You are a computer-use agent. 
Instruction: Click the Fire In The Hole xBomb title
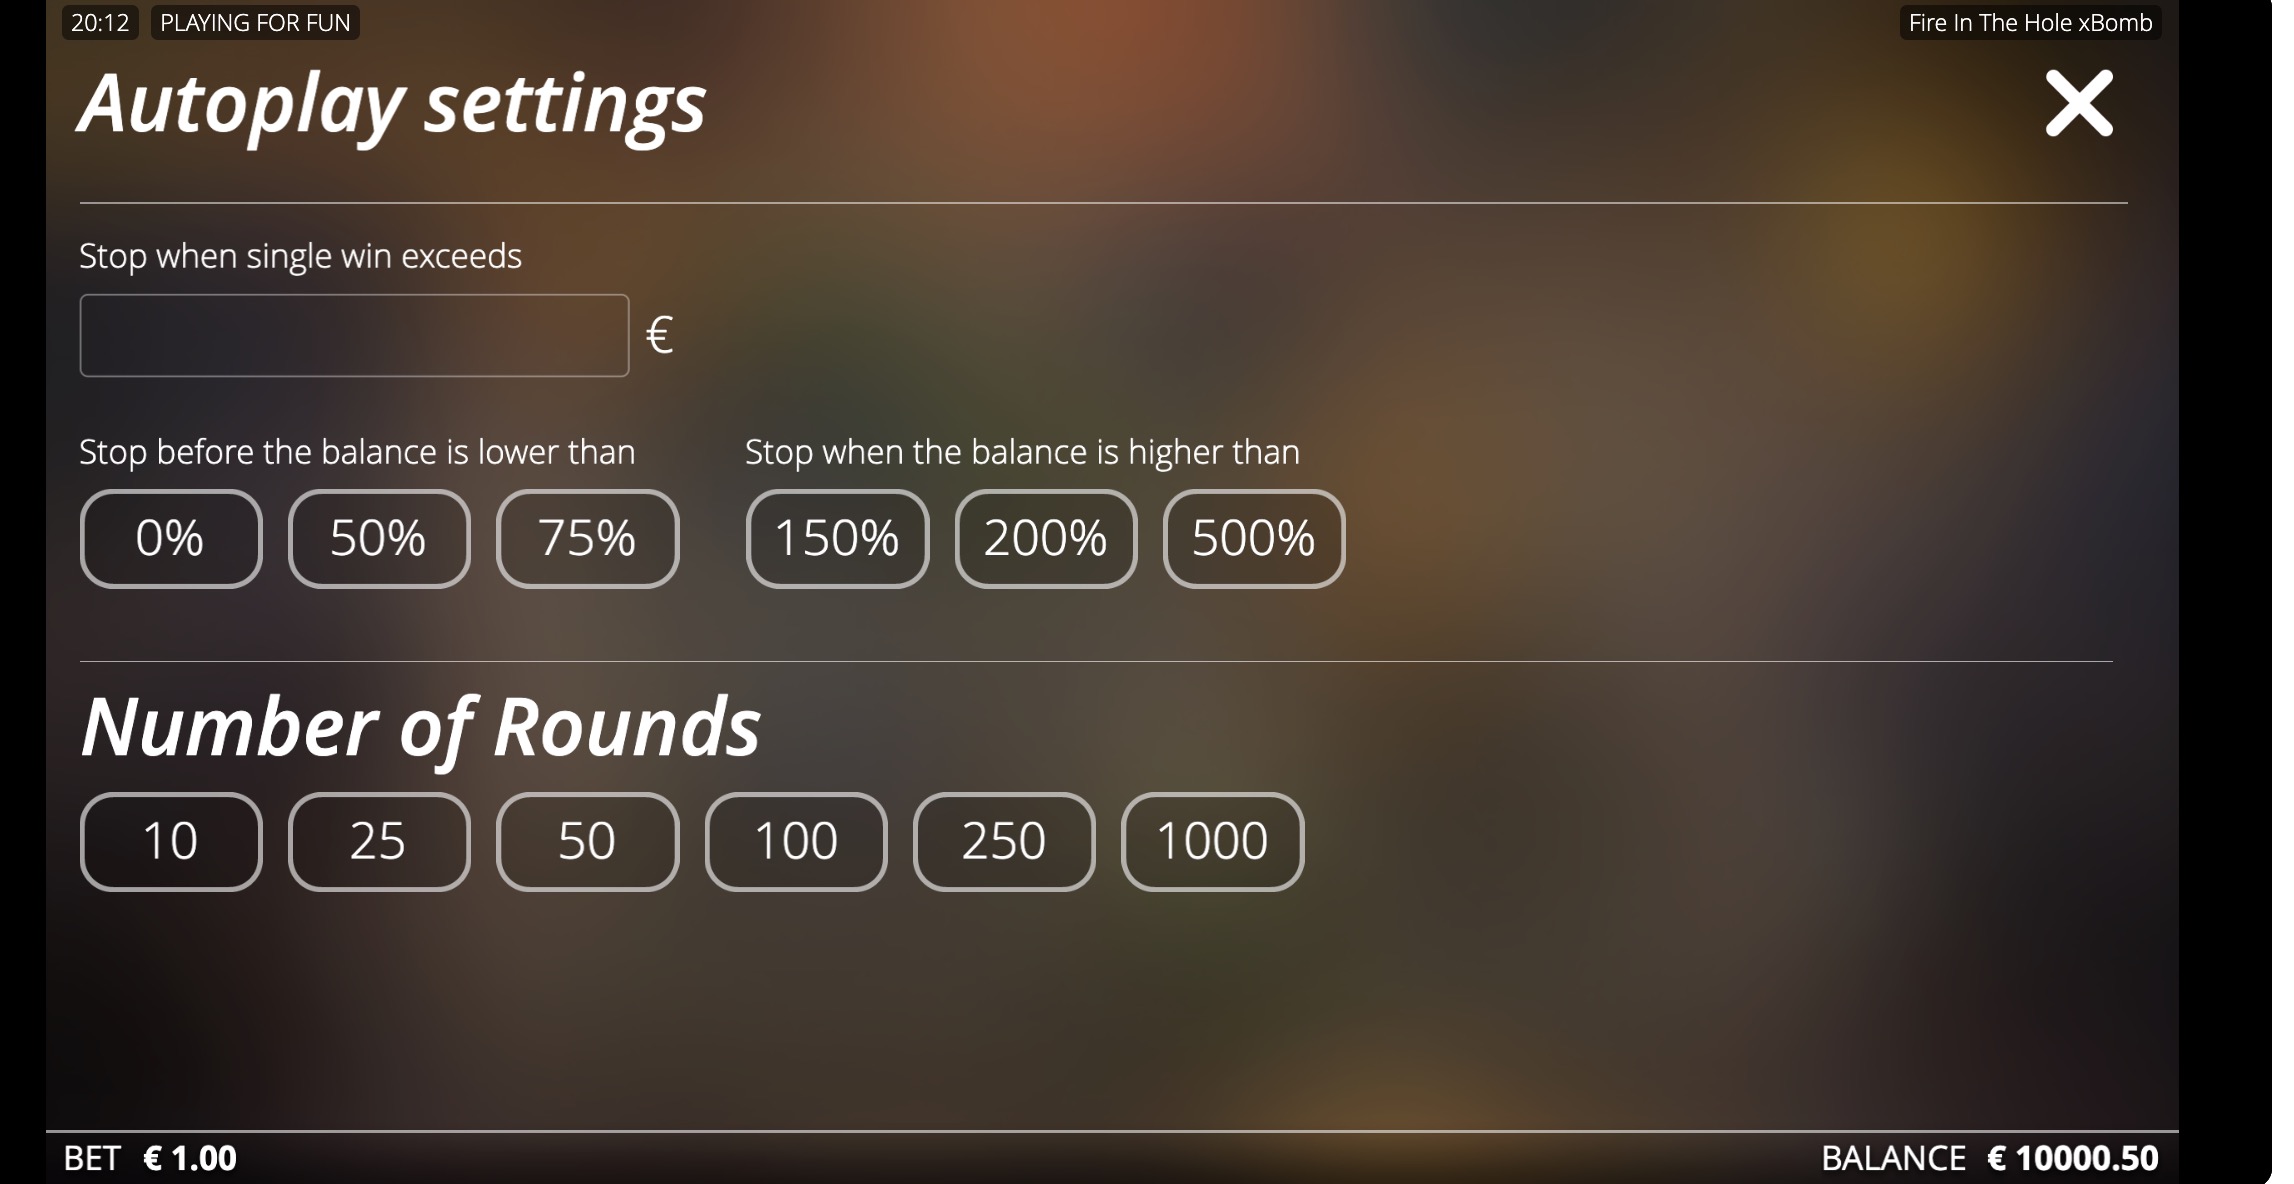click(2030, 23)
